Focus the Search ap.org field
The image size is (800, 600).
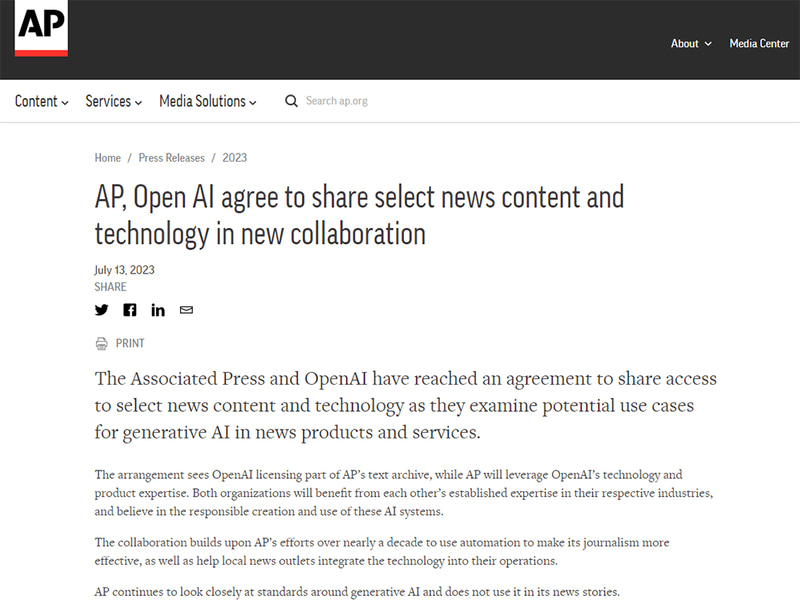click(337, 101)
